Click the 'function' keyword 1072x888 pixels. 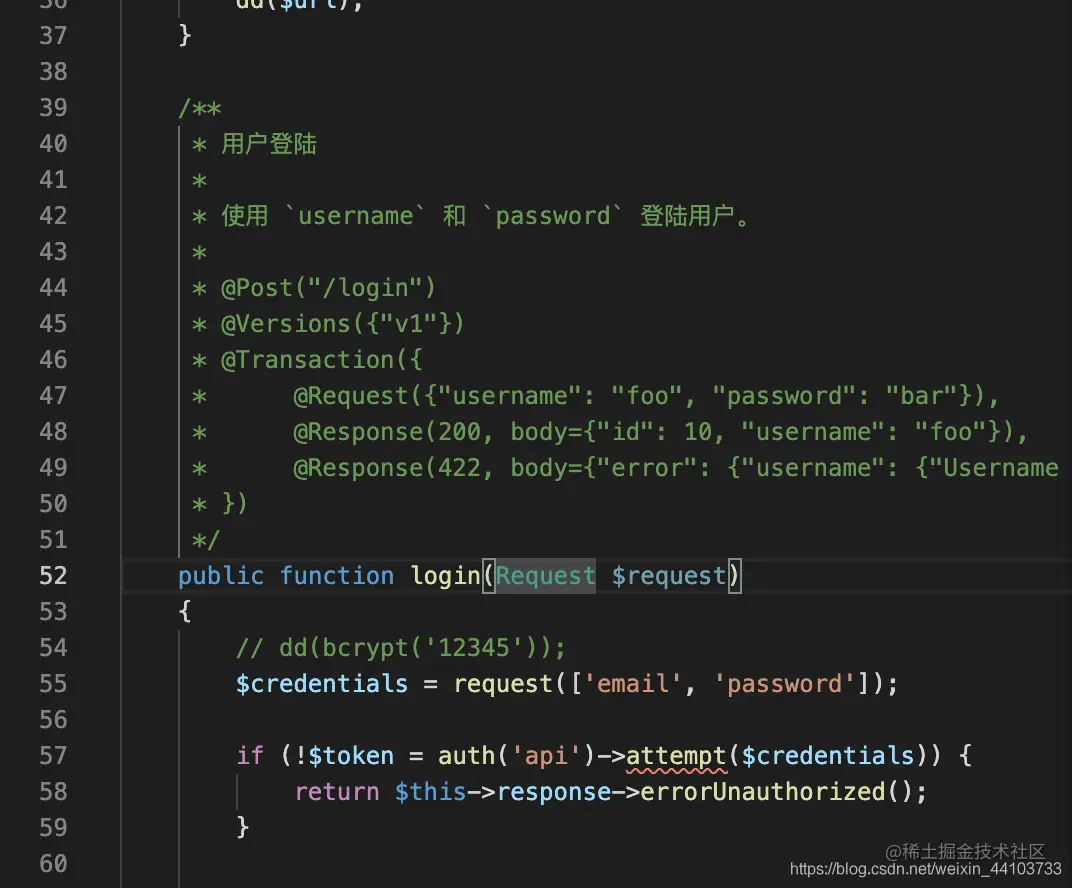pos(336,576)
